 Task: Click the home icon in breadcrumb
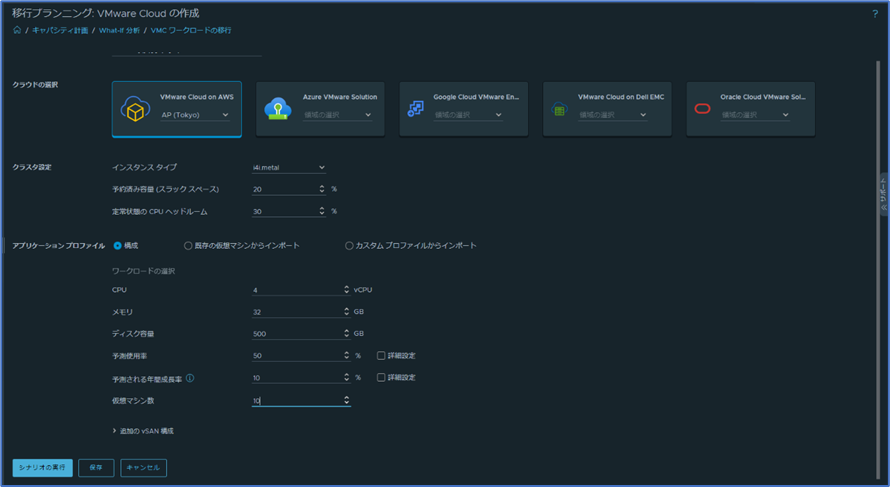click(x=17, y=30)
